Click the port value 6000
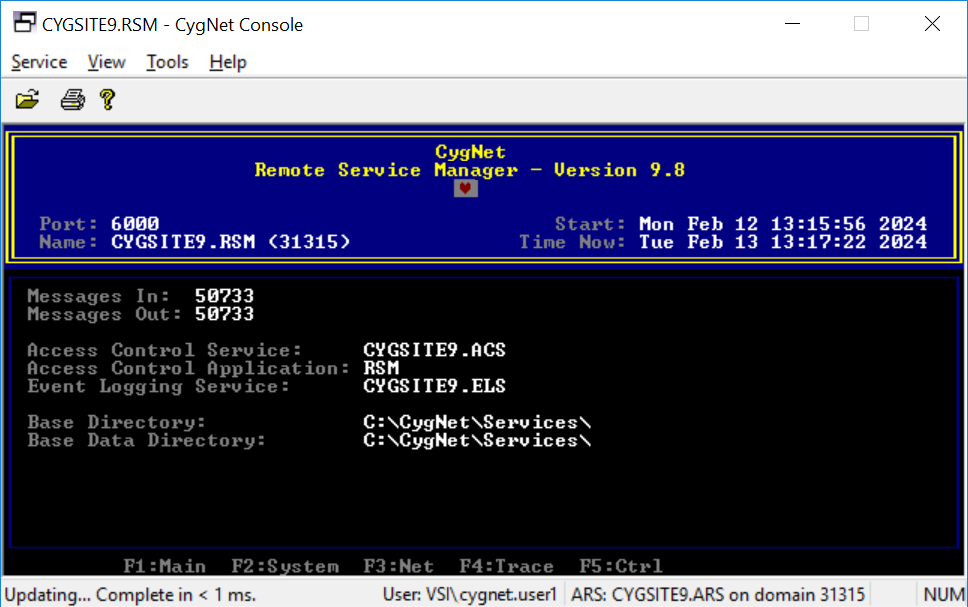Screen dimensions: 968x607 pos(135,224)
